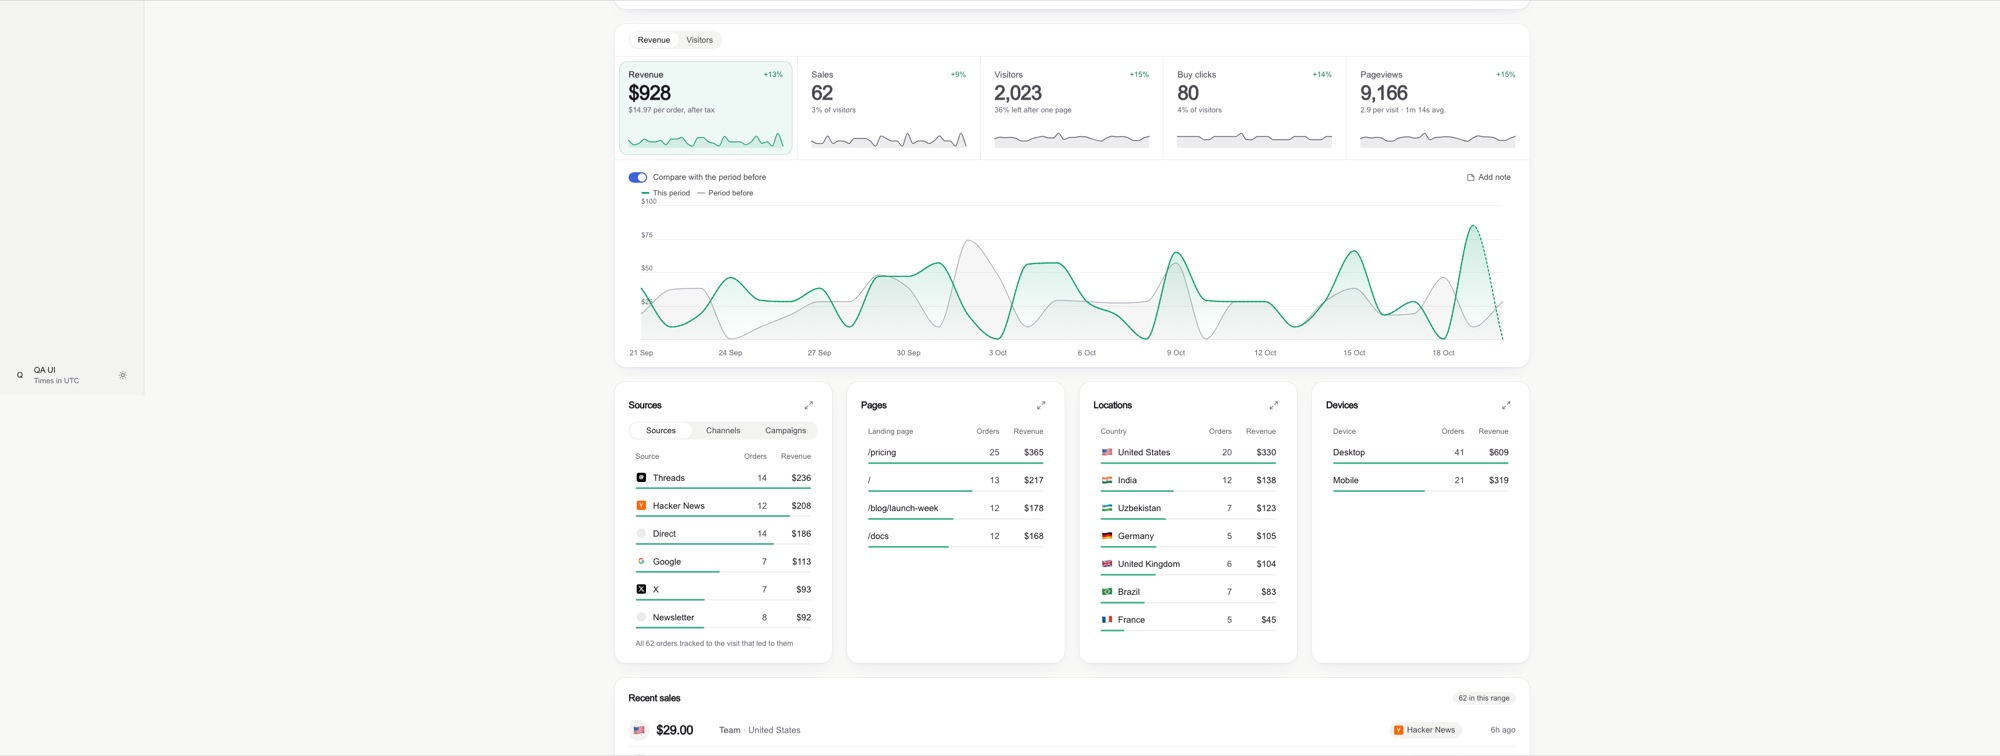Expand the Sources panel
The image size is (2000, 756).
808,406
